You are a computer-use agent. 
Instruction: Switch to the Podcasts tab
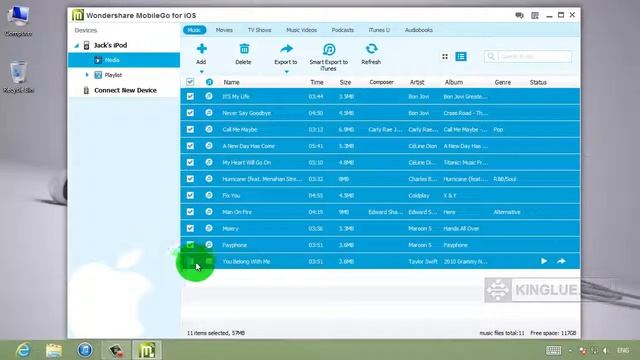tap(343, 30)
